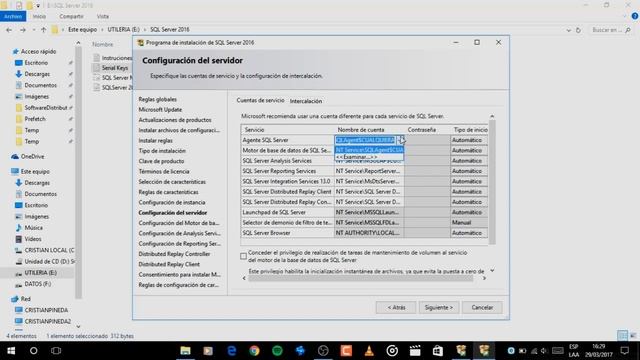This screenshot has height=360, width=640.
Task: Open Google Chrome in the taskbar
Action: coord(254,351)
